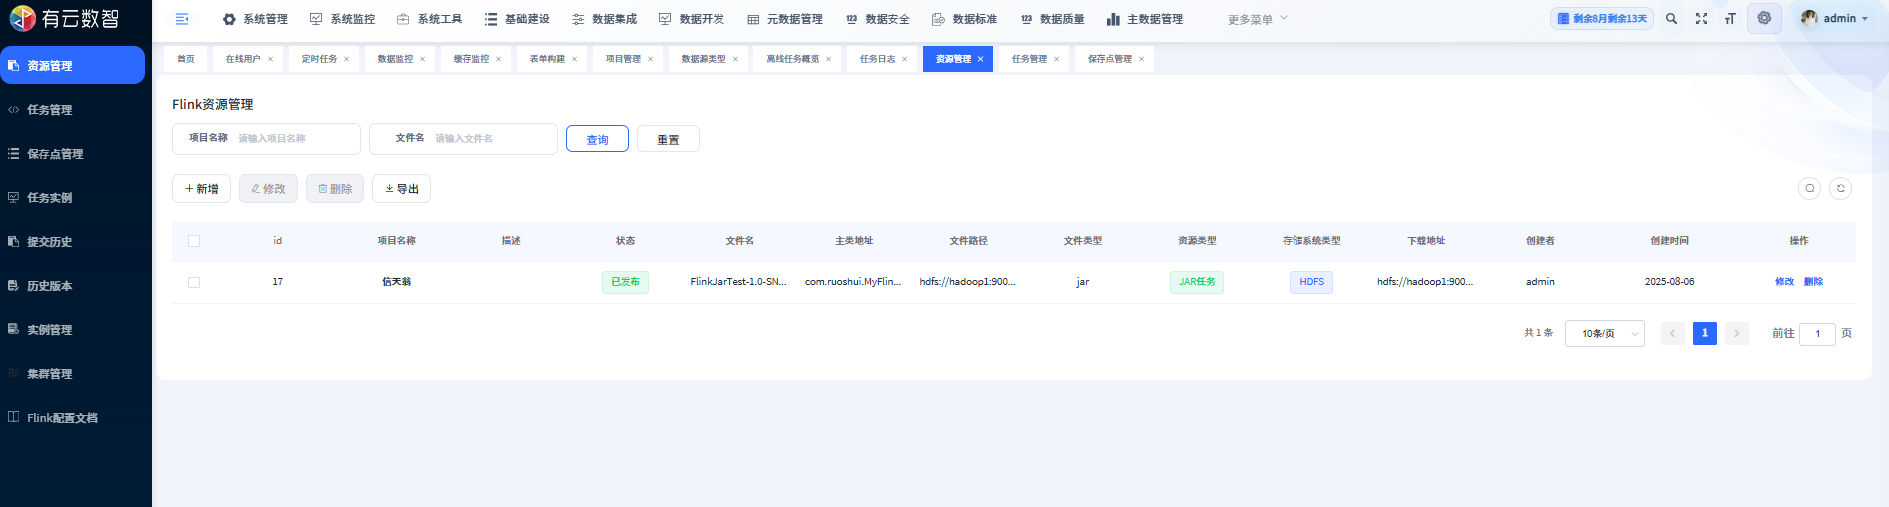This screenshot has height=507, width=1889.
Task: Click 删除 link in row 17
Action: tap(1813, 282)
